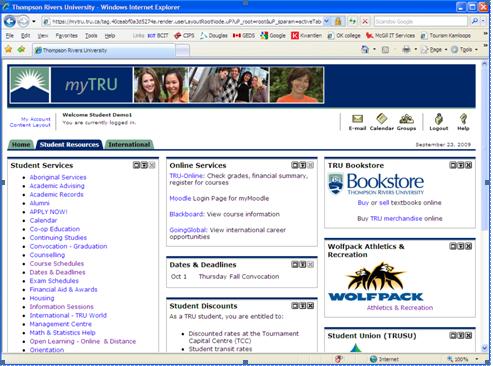493x366 pixels.
Task: Click the security lock icon in address bar
Action: (338, 22)
